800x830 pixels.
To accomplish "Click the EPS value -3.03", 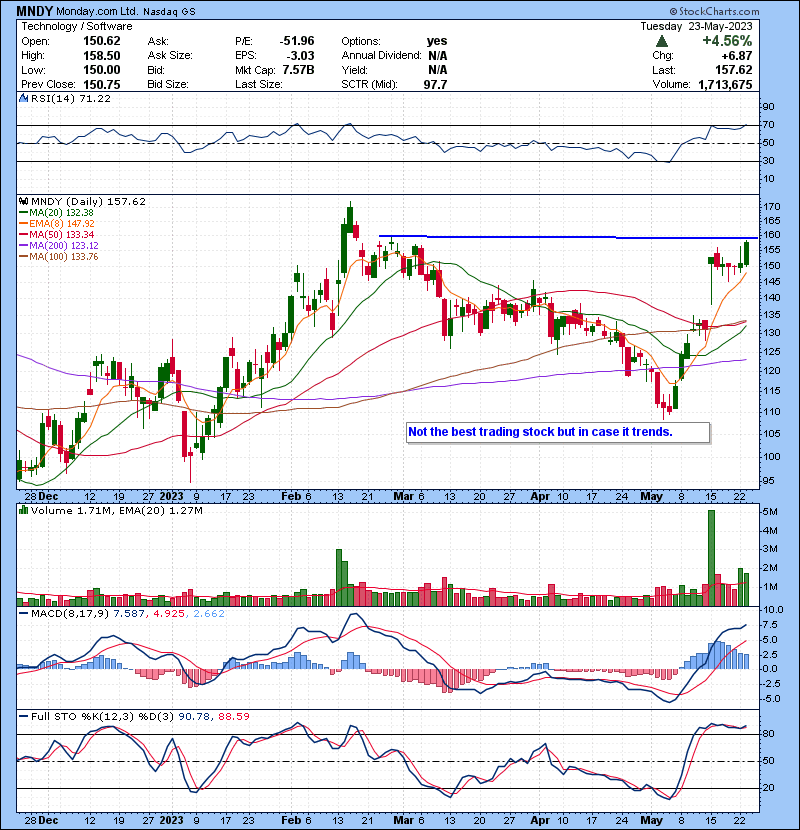I will pos(300,56).
